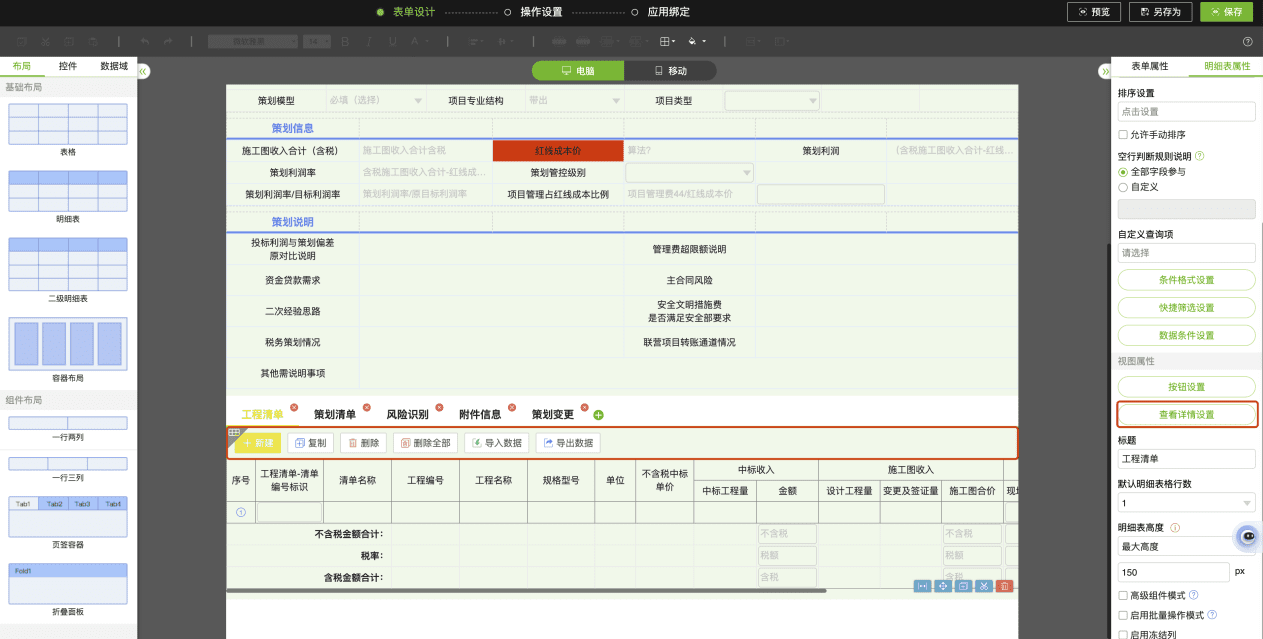This screenshot has height=639, width=1263.
Task: Click the 另存为 button
Action: tap(1160, 12)
